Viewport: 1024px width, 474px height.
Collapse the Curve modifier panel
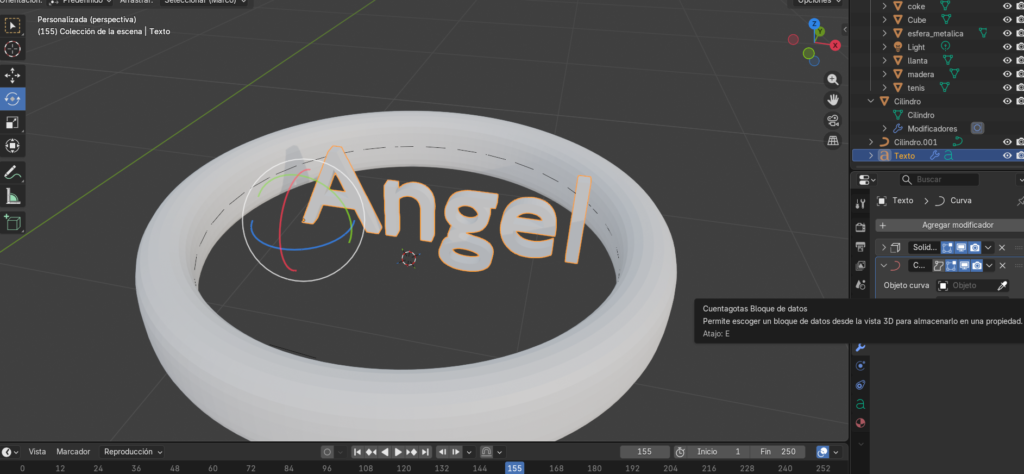click(884, 266)
